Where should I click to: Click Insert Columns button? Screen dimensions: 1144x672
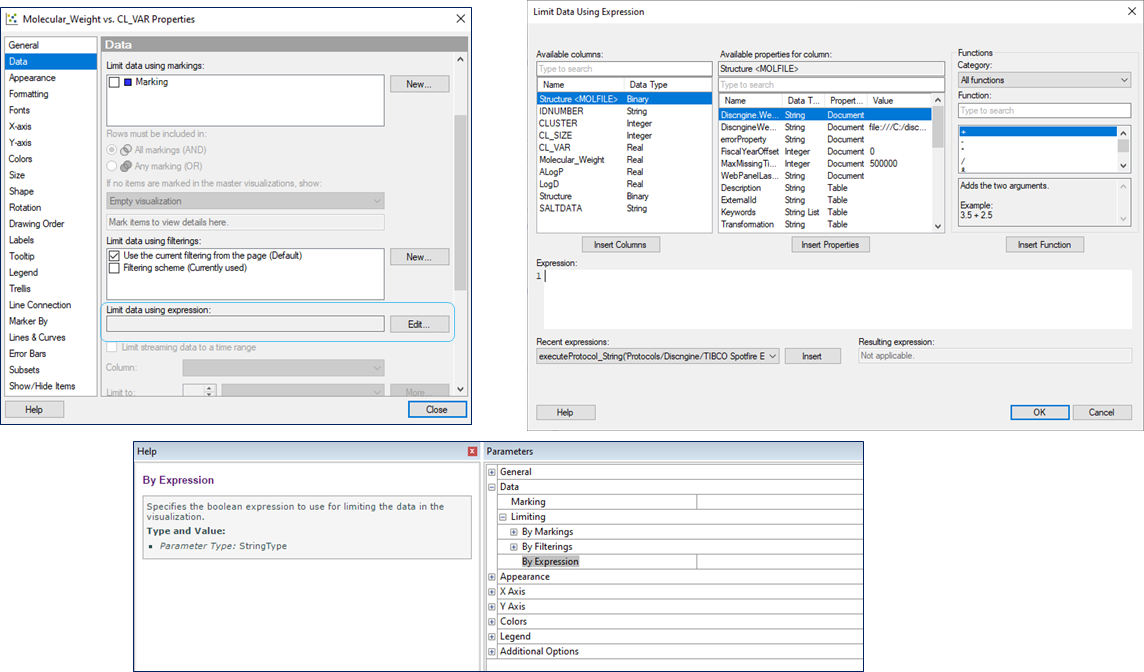621,244
